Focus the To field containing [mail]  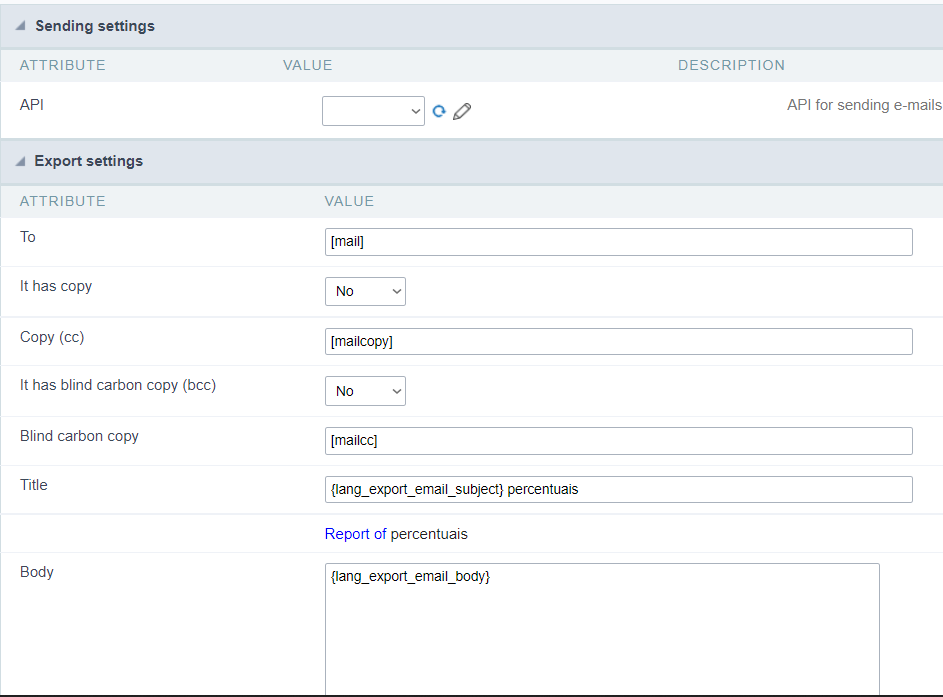618,242
